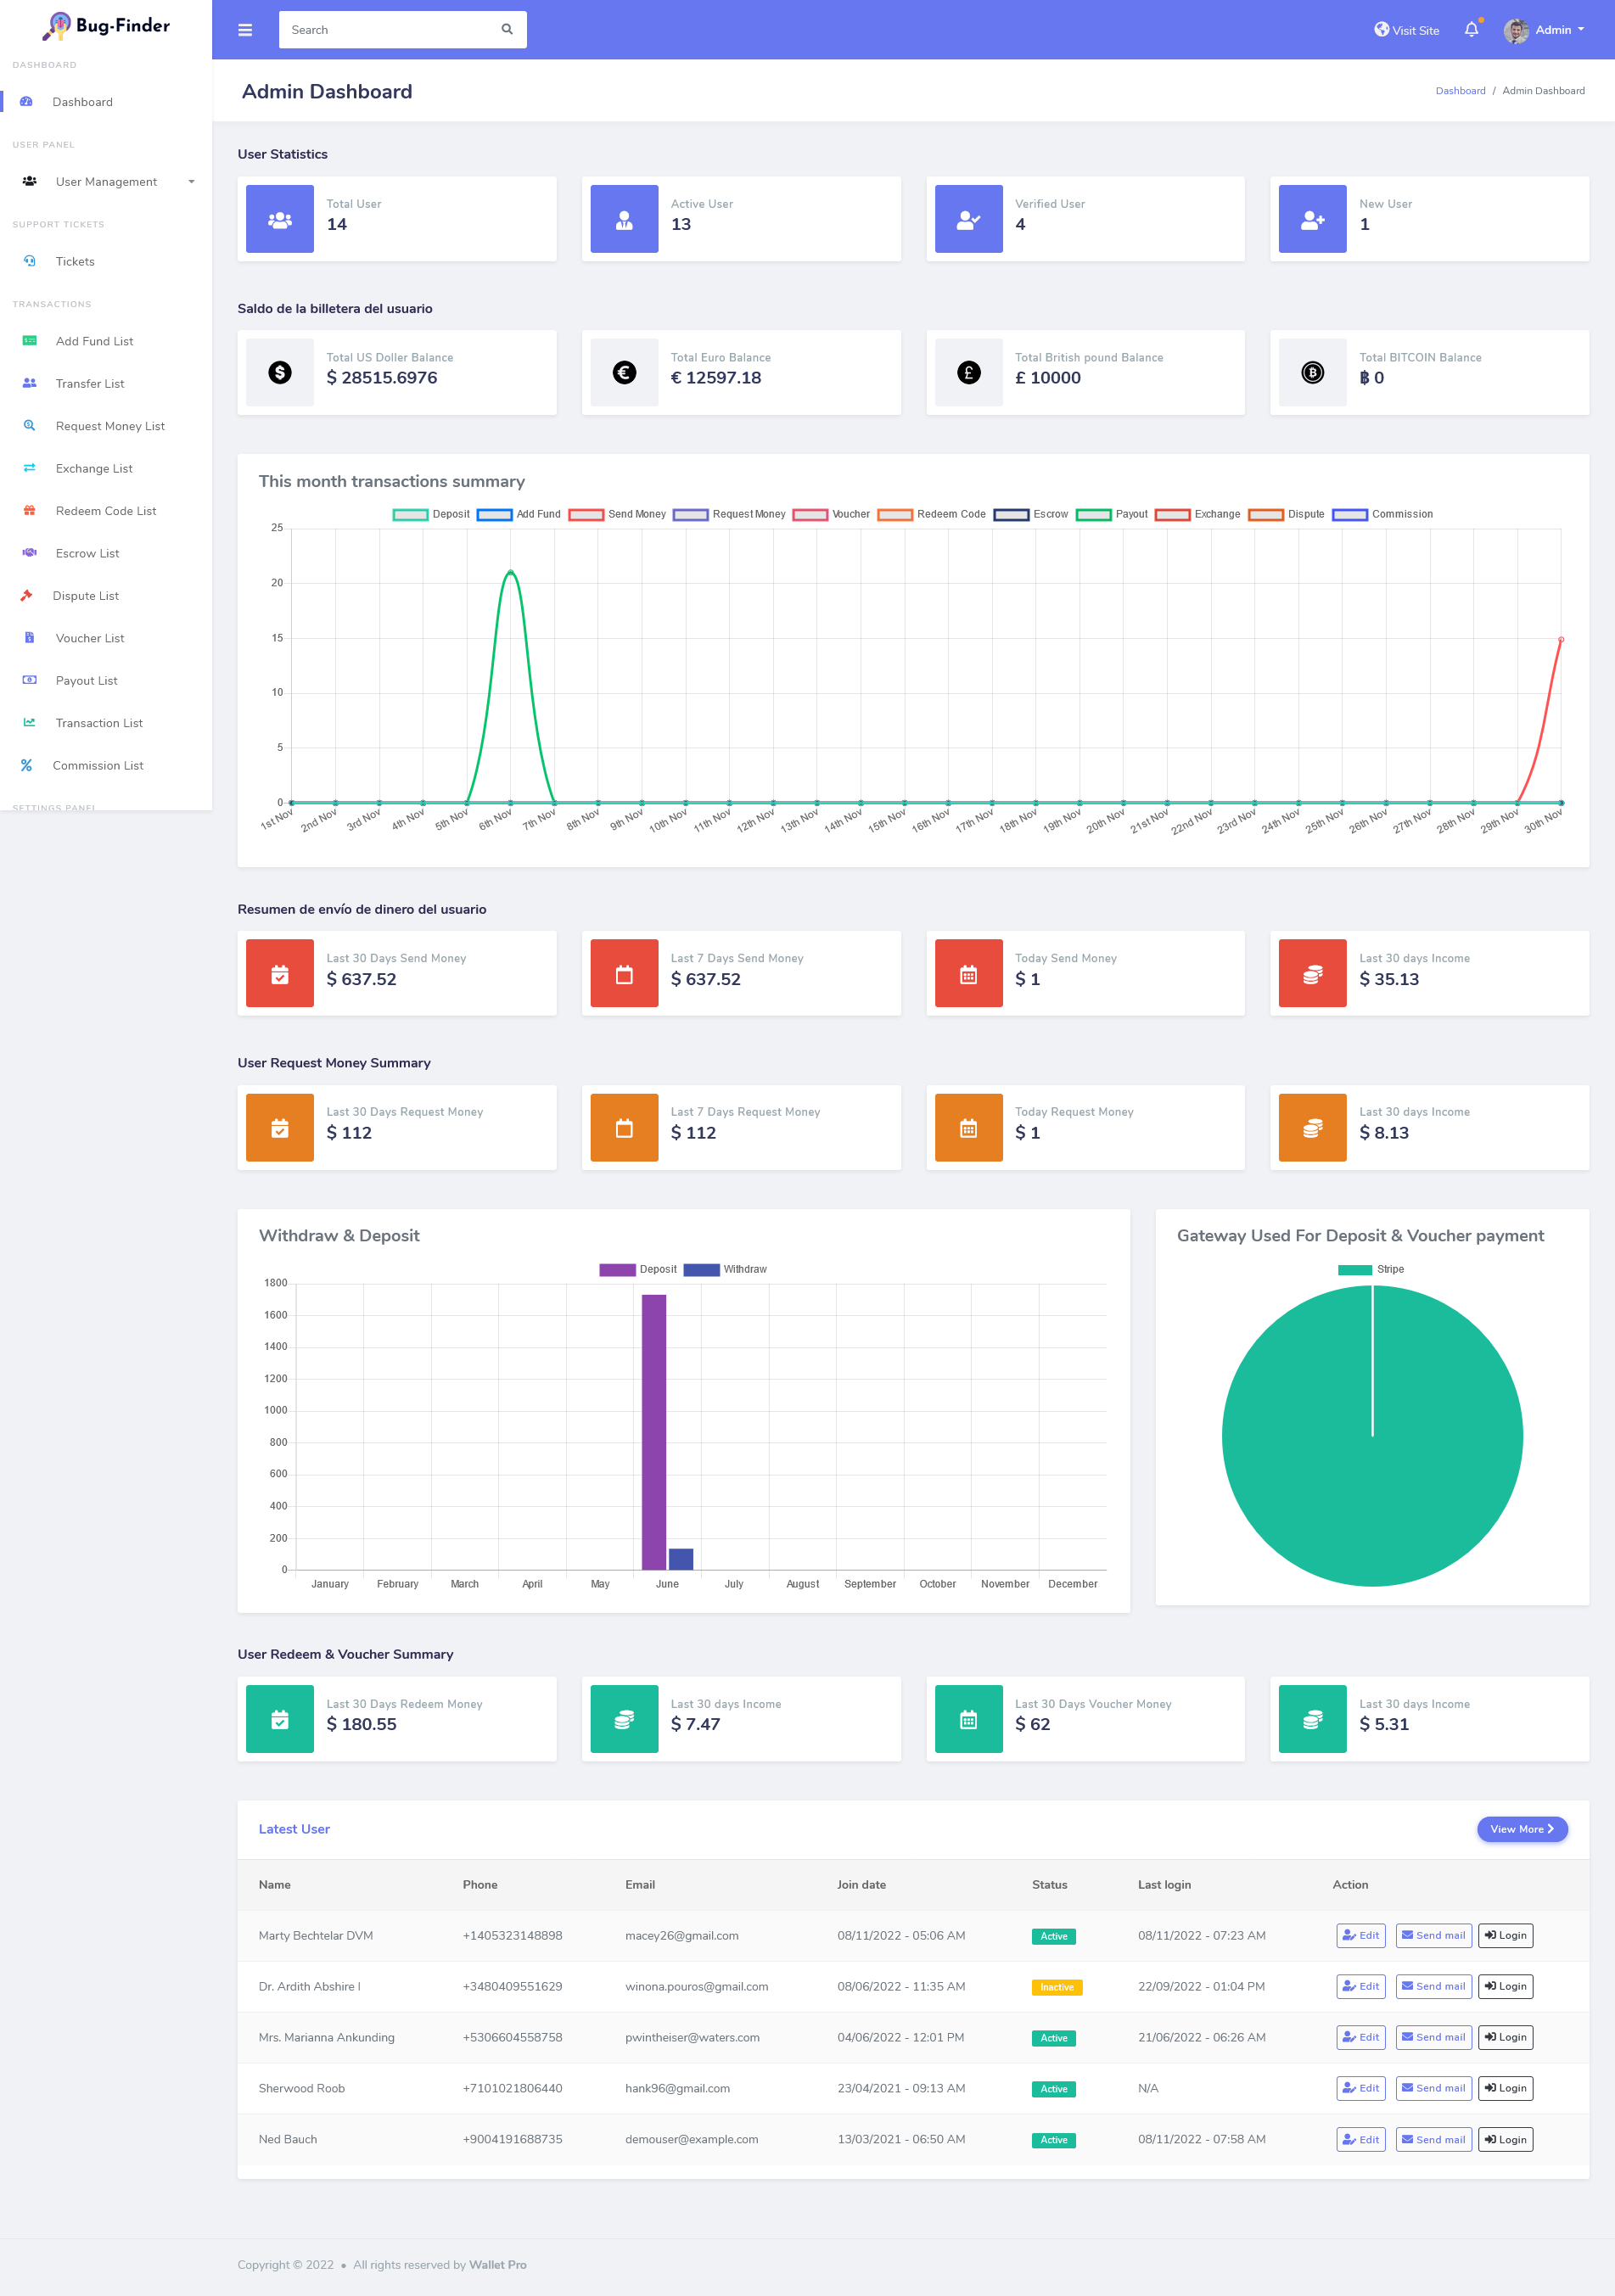Click the Total BITCOIN Balance coin icon
This screenshot has height=2296, width=1615.
pyautogui.click(x=1312, y=373)
